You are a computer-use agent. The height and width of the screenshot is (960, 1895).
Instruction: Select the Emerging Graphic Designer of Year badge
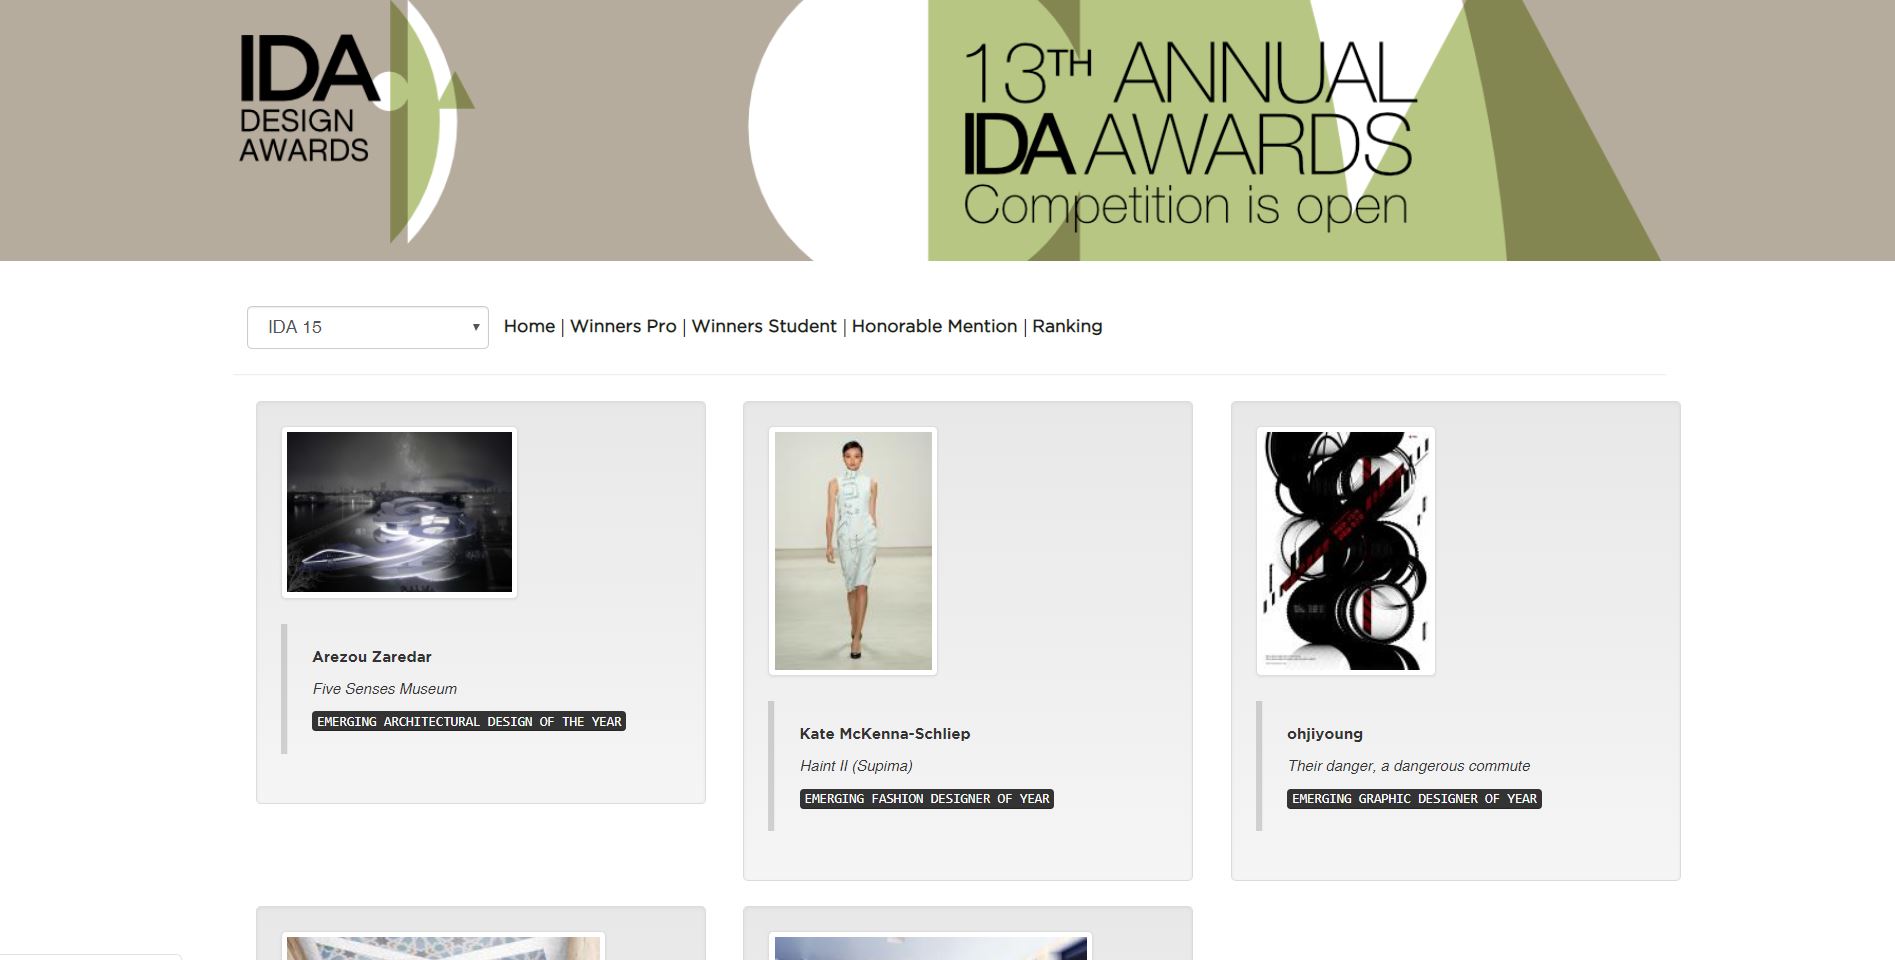click(1414, 798)
